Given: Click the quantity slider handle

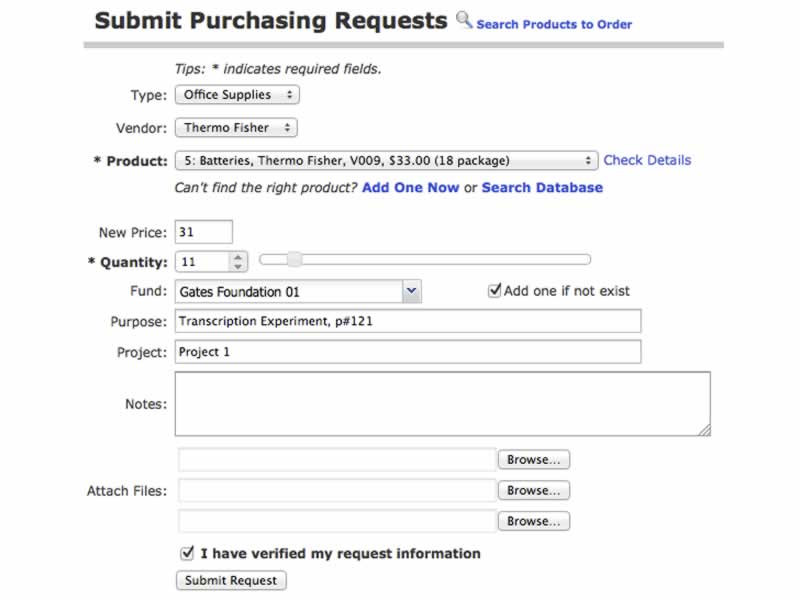Looking at the screenshot, I should tap(294, 260).
